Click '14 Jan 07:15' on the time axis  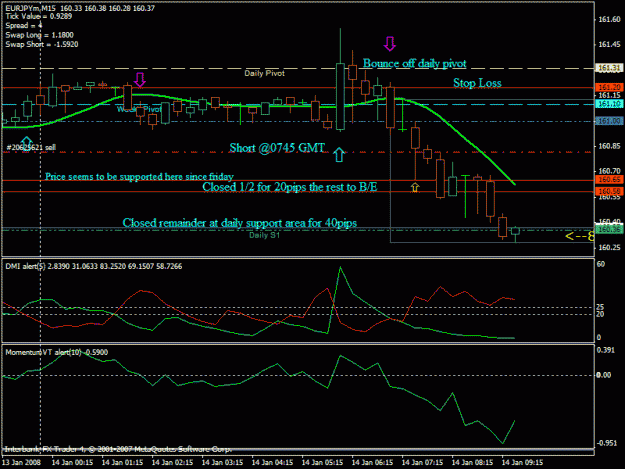[422, 462]
